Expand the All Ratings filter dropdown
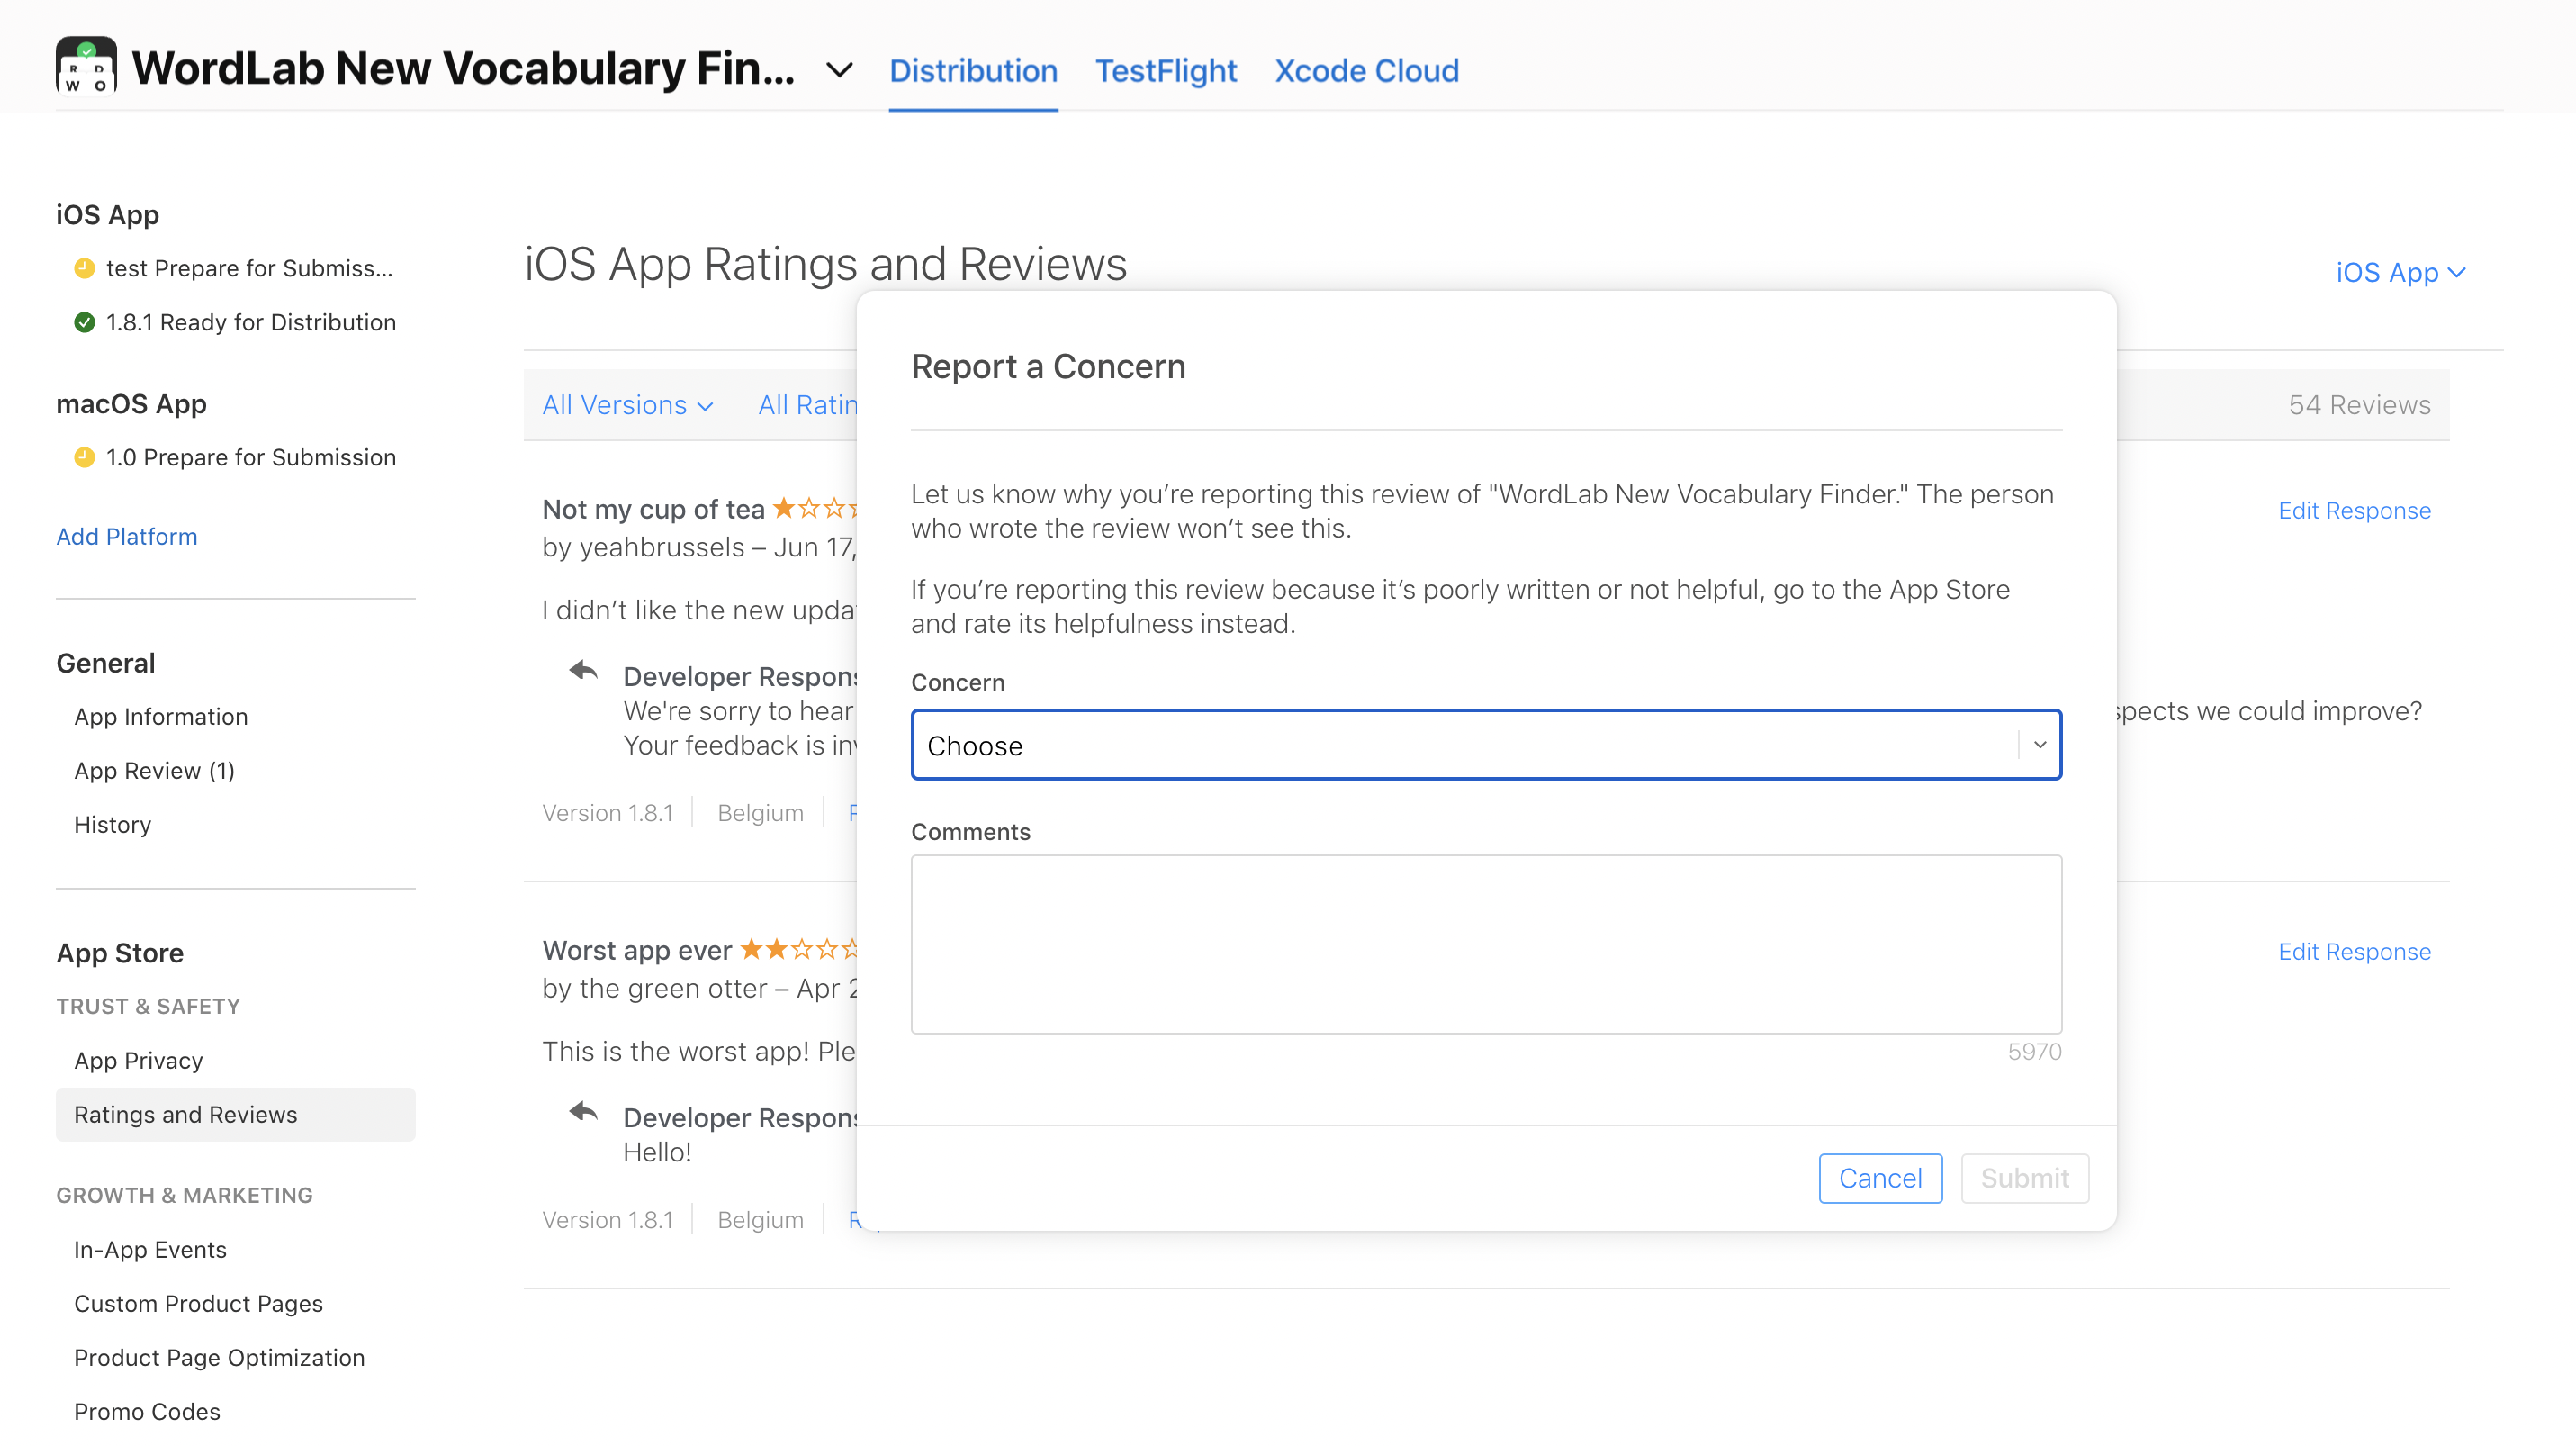 [x=807, y=405]
